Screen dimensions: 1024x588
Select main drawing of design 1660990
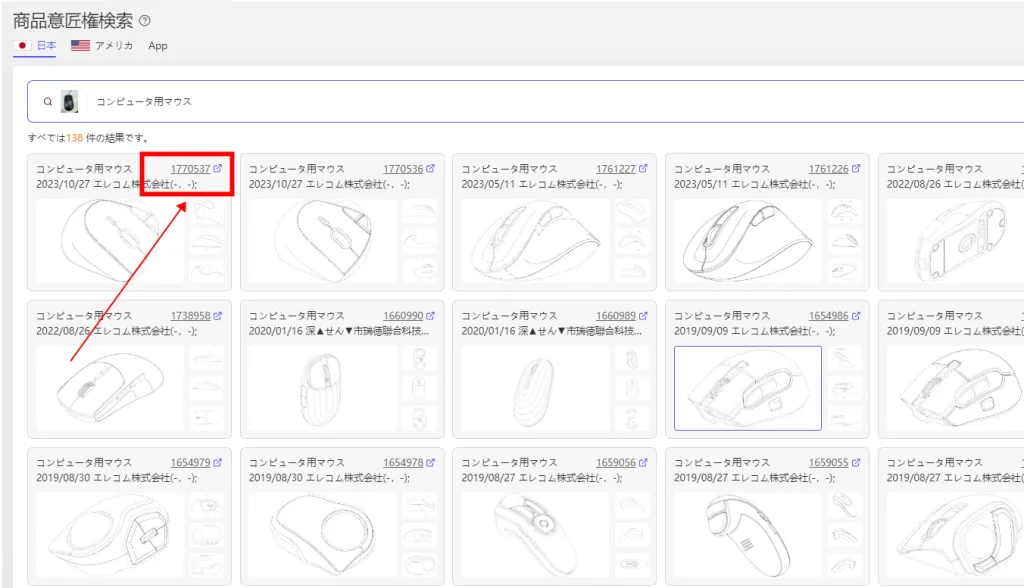323,388
